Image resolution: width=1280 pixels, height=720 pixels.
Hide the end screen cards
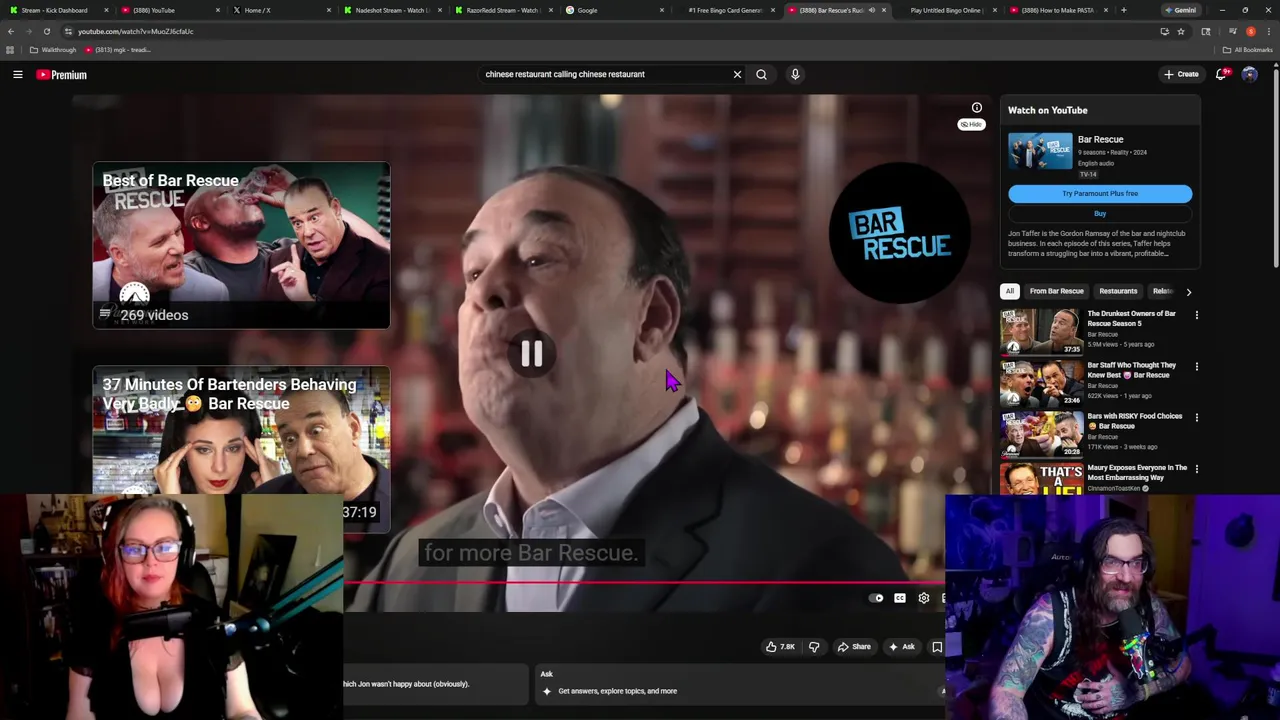pos(972,124)
